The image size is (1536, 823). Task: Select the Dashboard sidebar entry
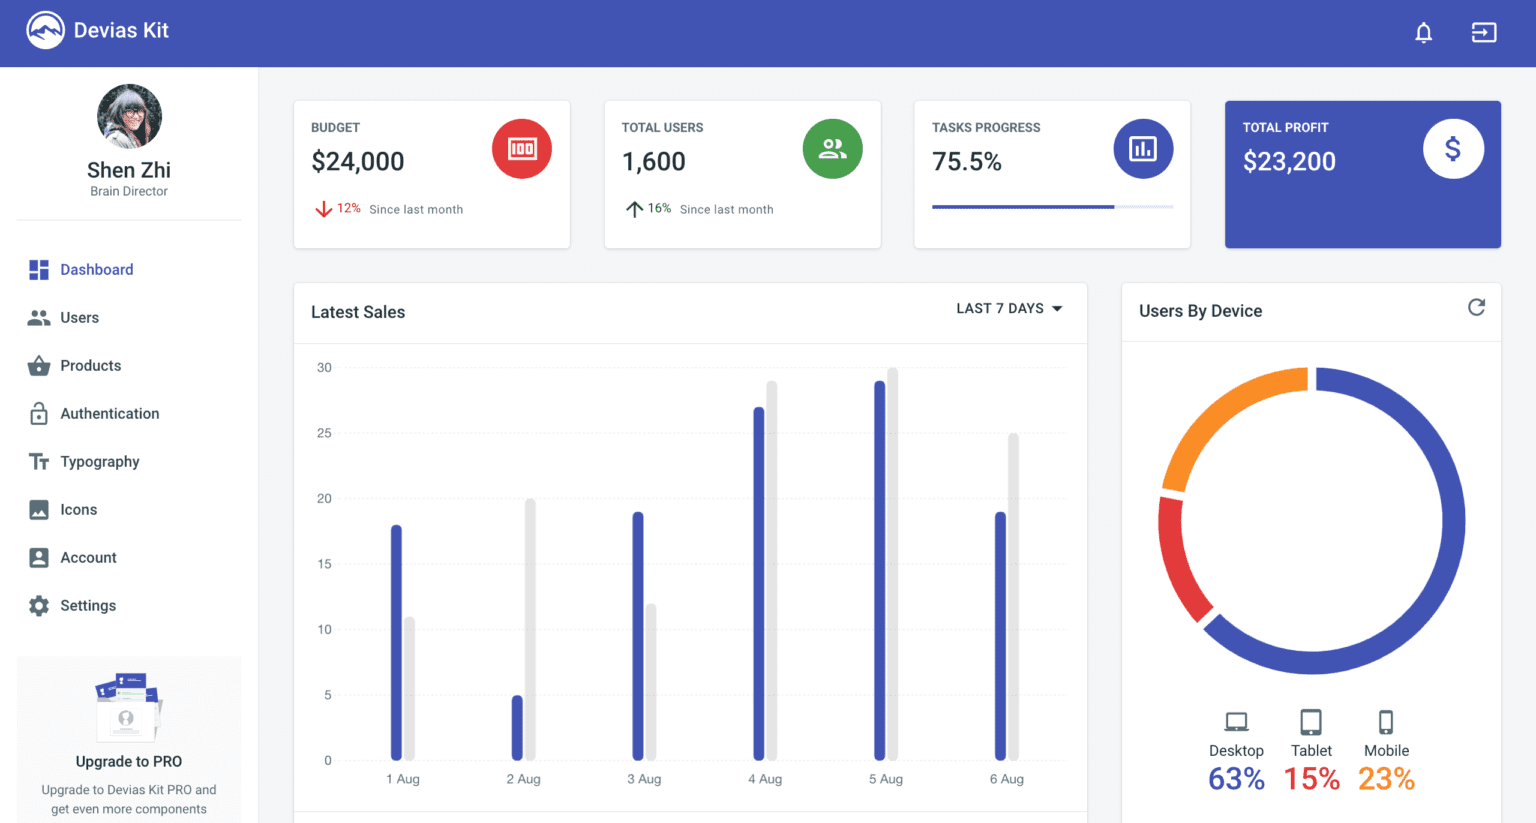coord(96,269)
